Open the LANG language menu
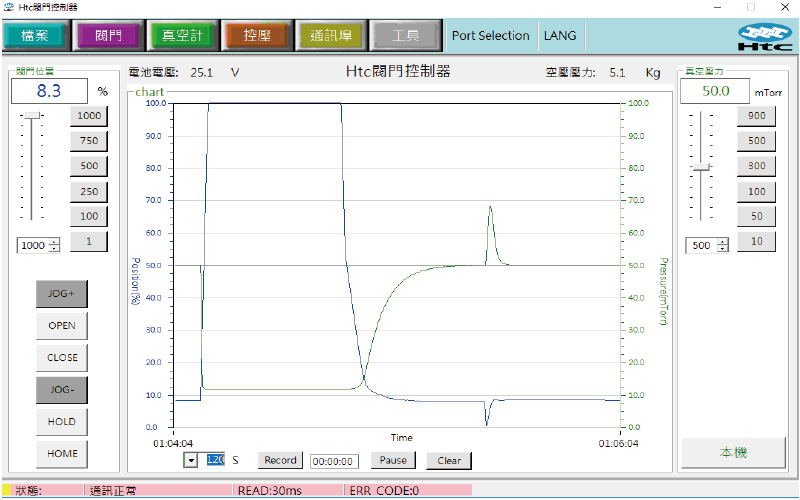Image resolution: width=800 pixels, height=500 pixels. click(560, 36)
